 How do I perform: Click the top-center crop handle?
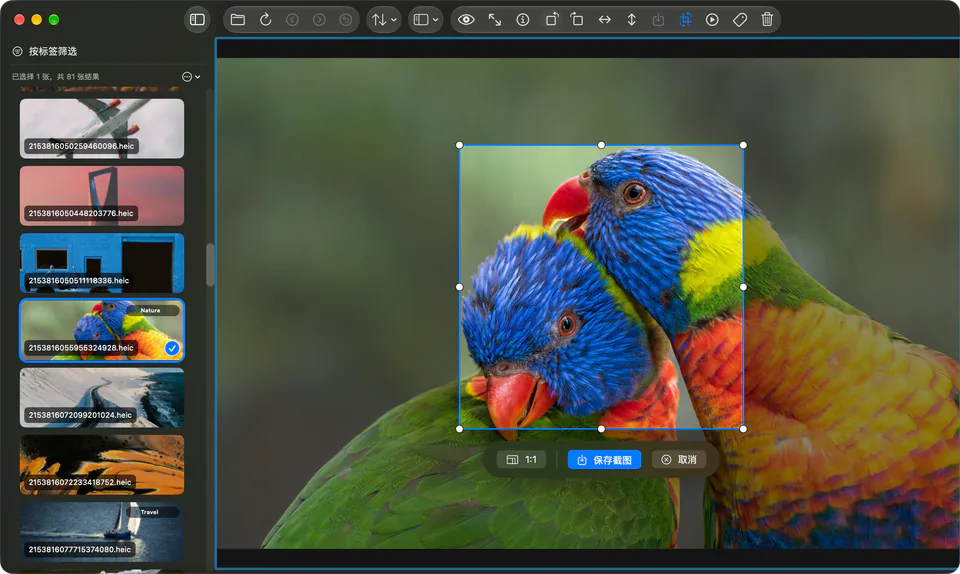[x=601, y=145]
